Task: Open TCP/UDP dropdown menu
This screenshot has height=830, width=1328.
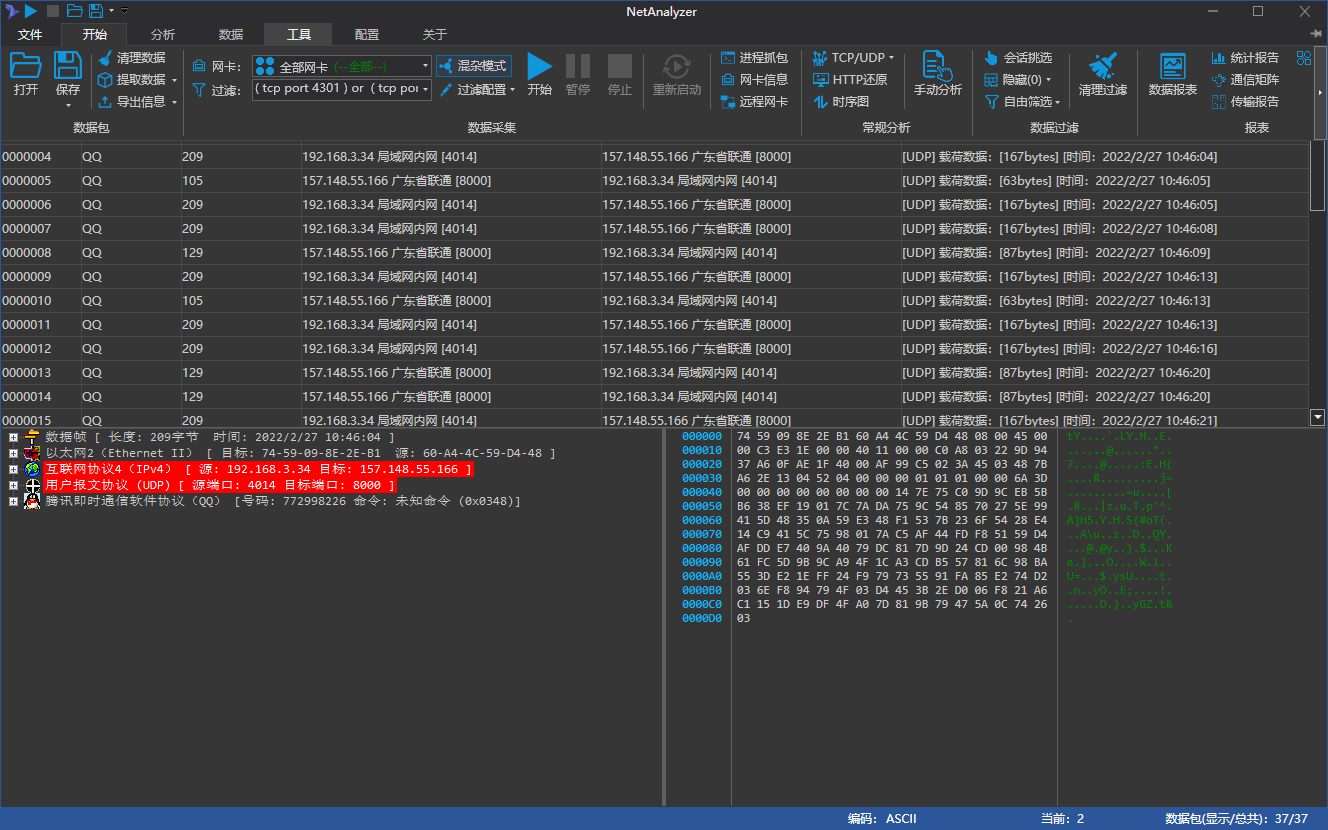Action: click(891, 58)
